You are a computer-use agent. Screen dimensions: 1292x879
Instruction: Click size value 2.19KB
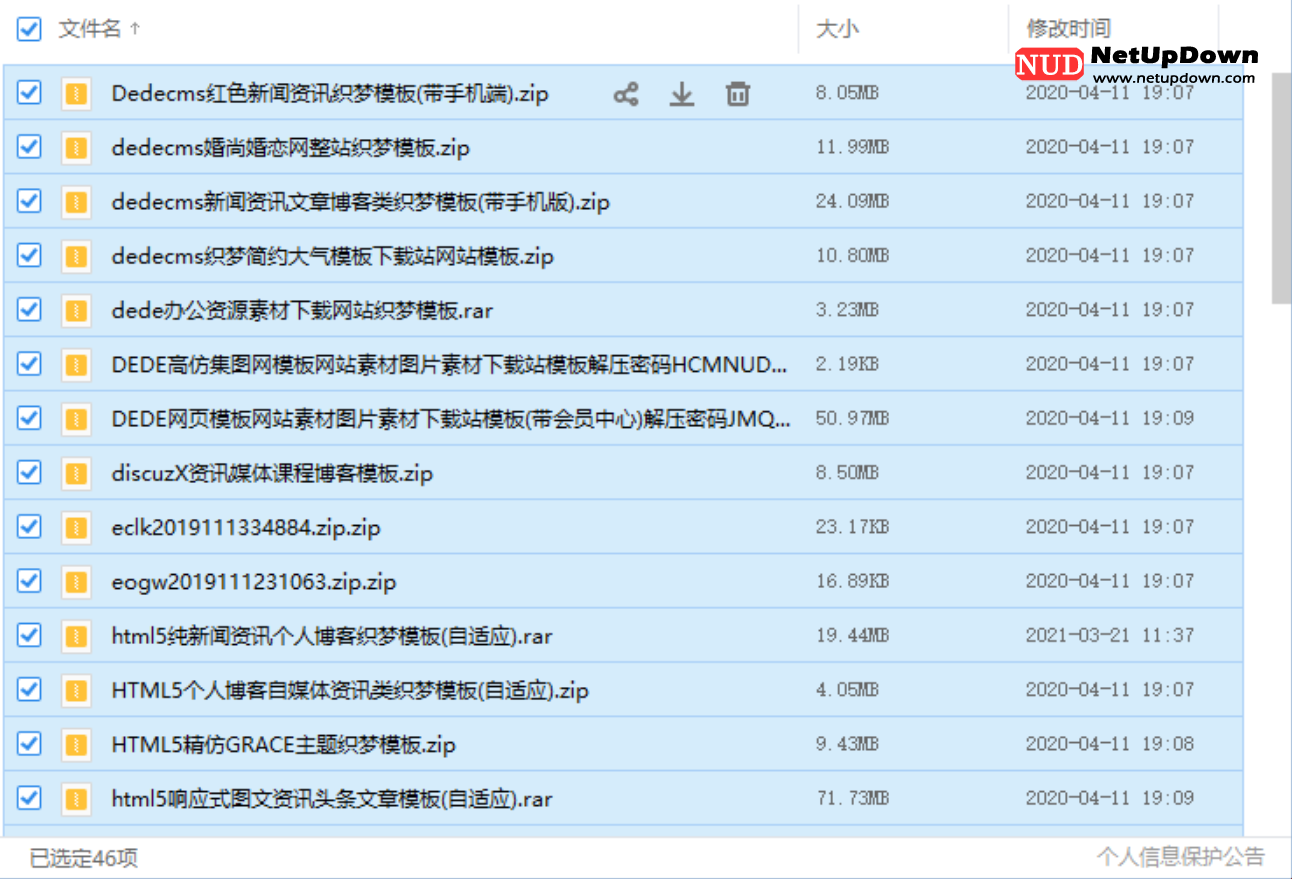click(x=847, y=364)
